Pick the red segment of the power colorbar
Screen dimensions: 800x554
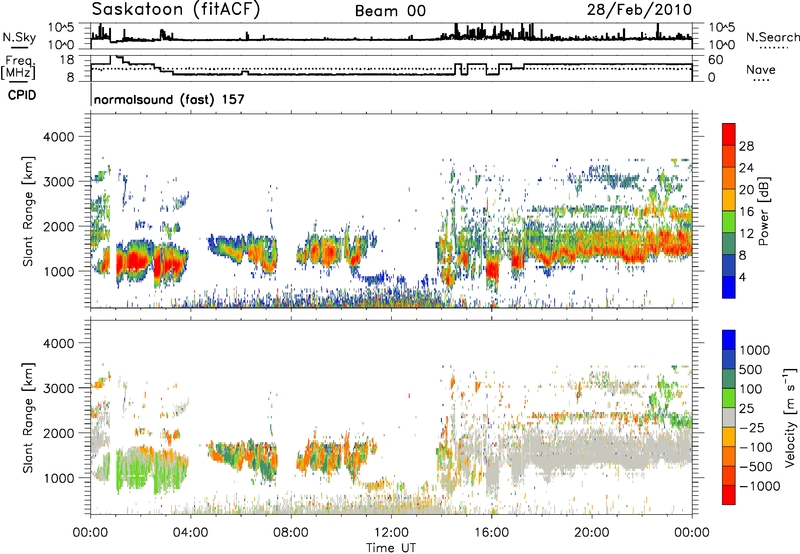pyautogui.click(x=729, y=135)
